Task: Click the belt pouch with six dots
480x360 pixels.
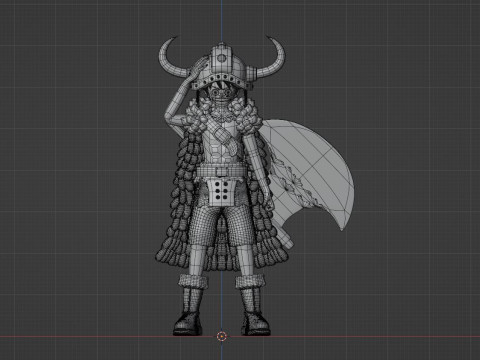Action: point(221,192)
